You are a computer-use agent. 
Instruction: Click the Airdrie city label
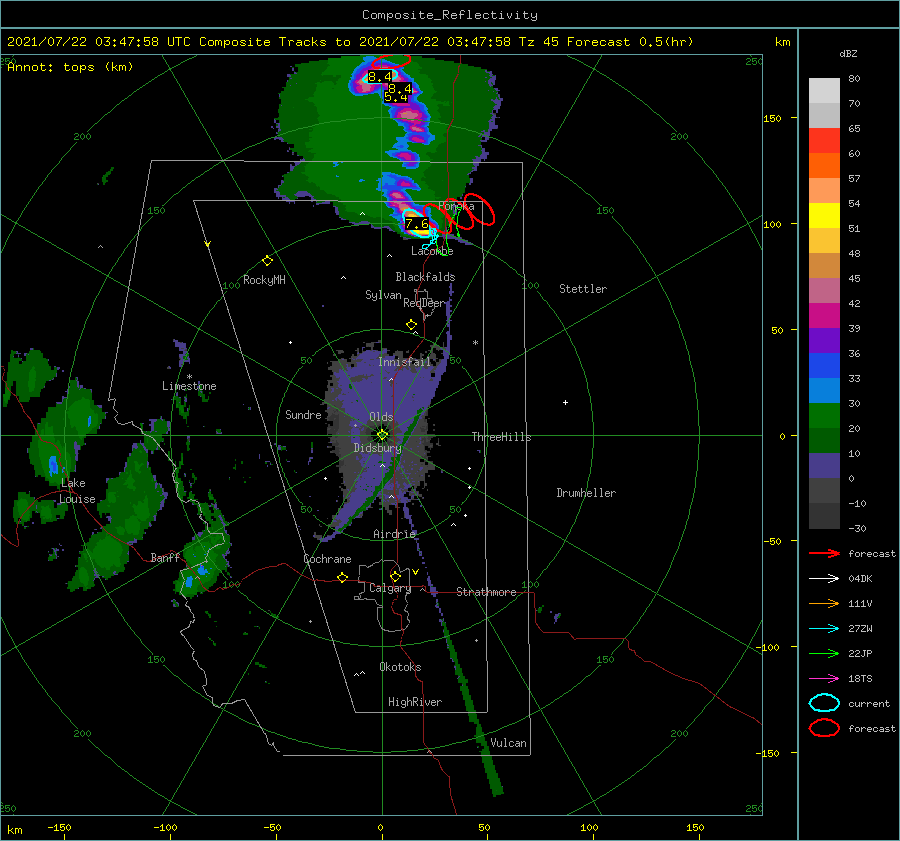click(x=394, y=534)
